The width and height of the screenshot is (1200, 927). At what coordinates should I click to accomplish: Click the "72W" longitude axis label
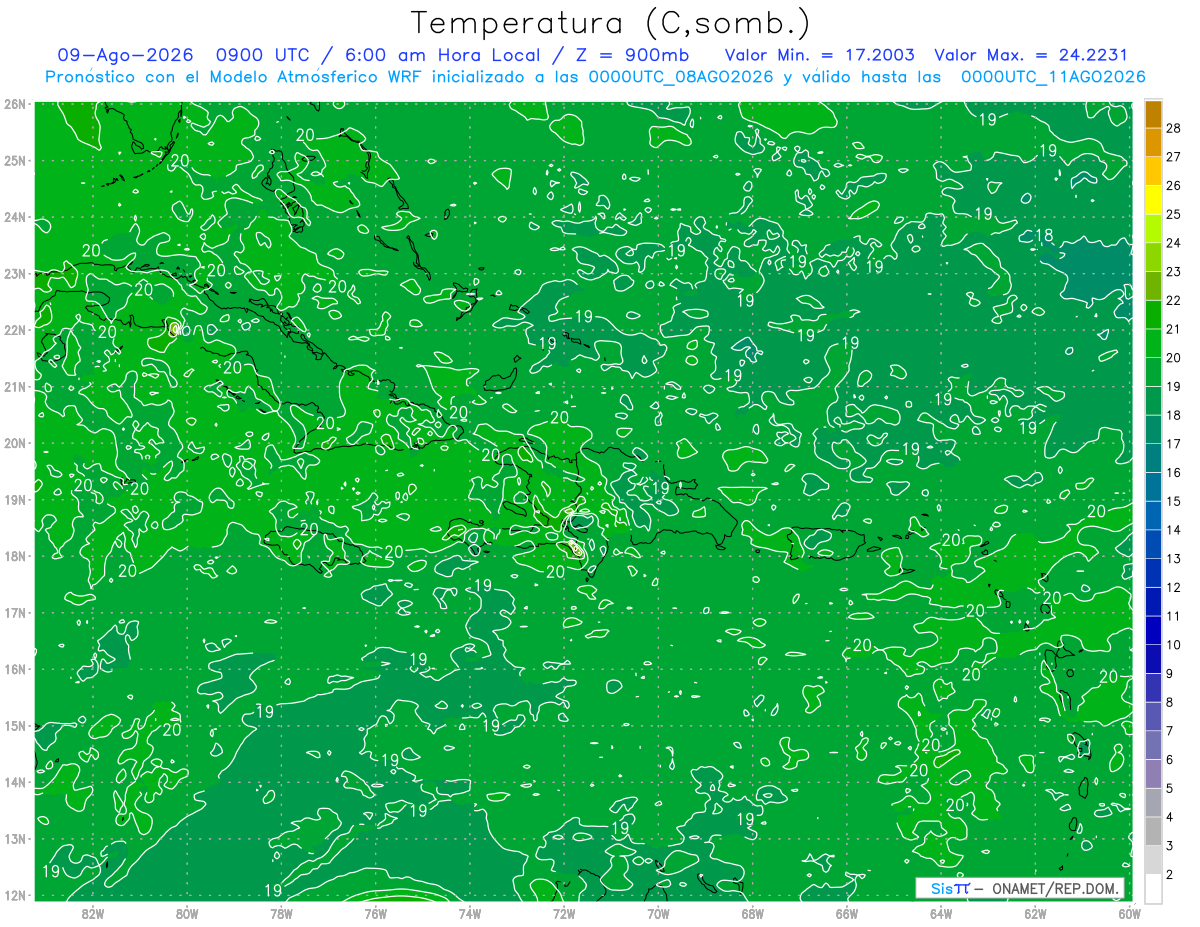564,913
